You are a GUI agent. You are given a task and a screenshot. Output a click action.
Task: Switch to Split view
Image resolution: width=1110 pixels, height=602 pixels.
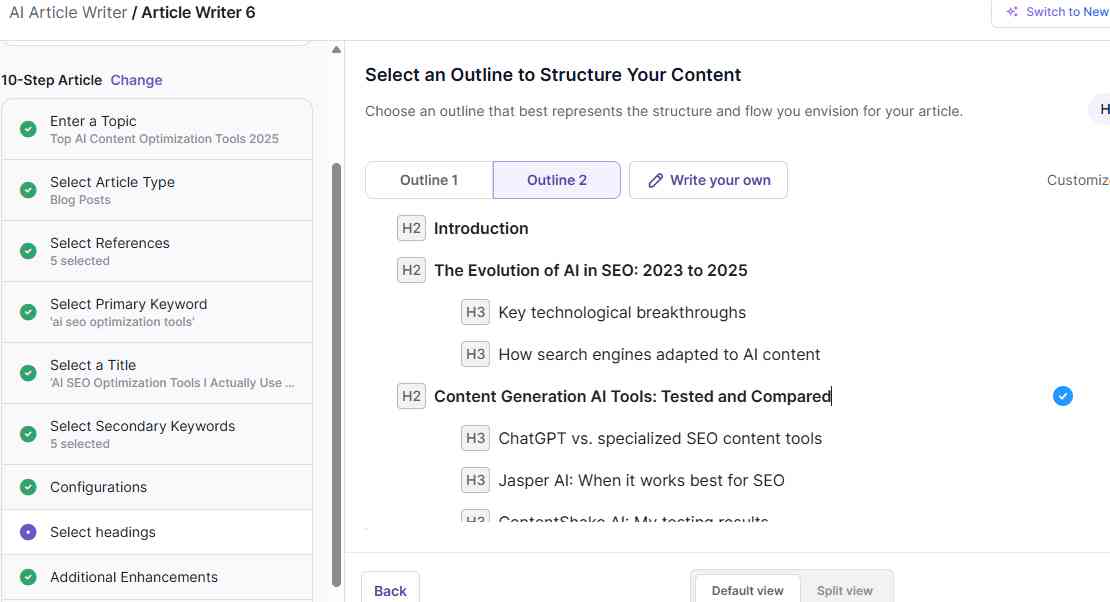[845, 590]
